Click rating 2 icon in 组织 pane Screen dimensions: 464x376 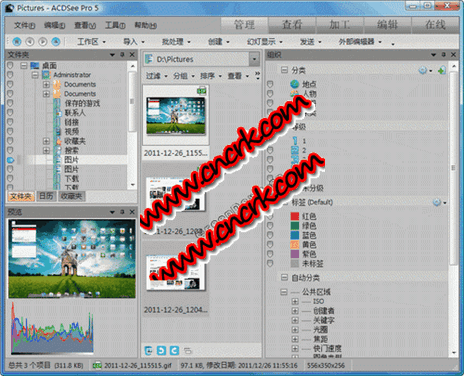coord(295,150)
